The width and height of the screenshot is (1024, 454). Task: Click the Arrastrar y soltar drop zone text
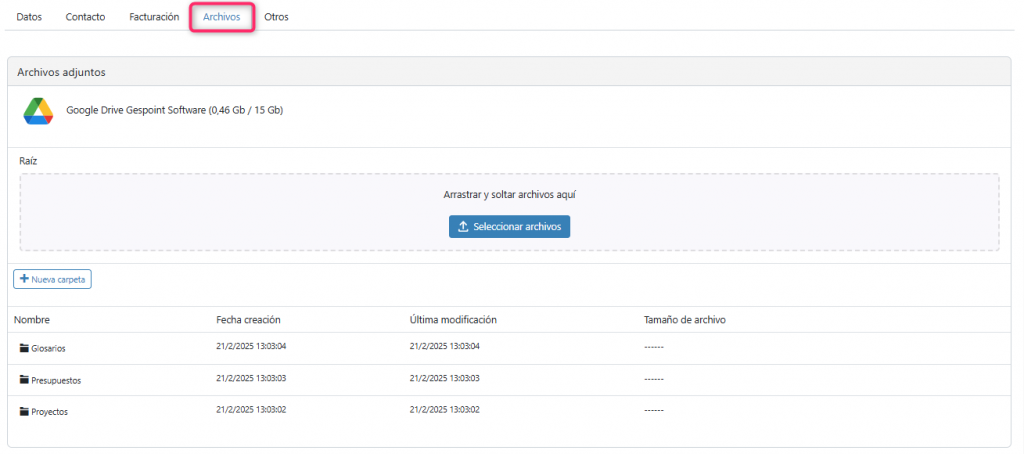point(509,195)
